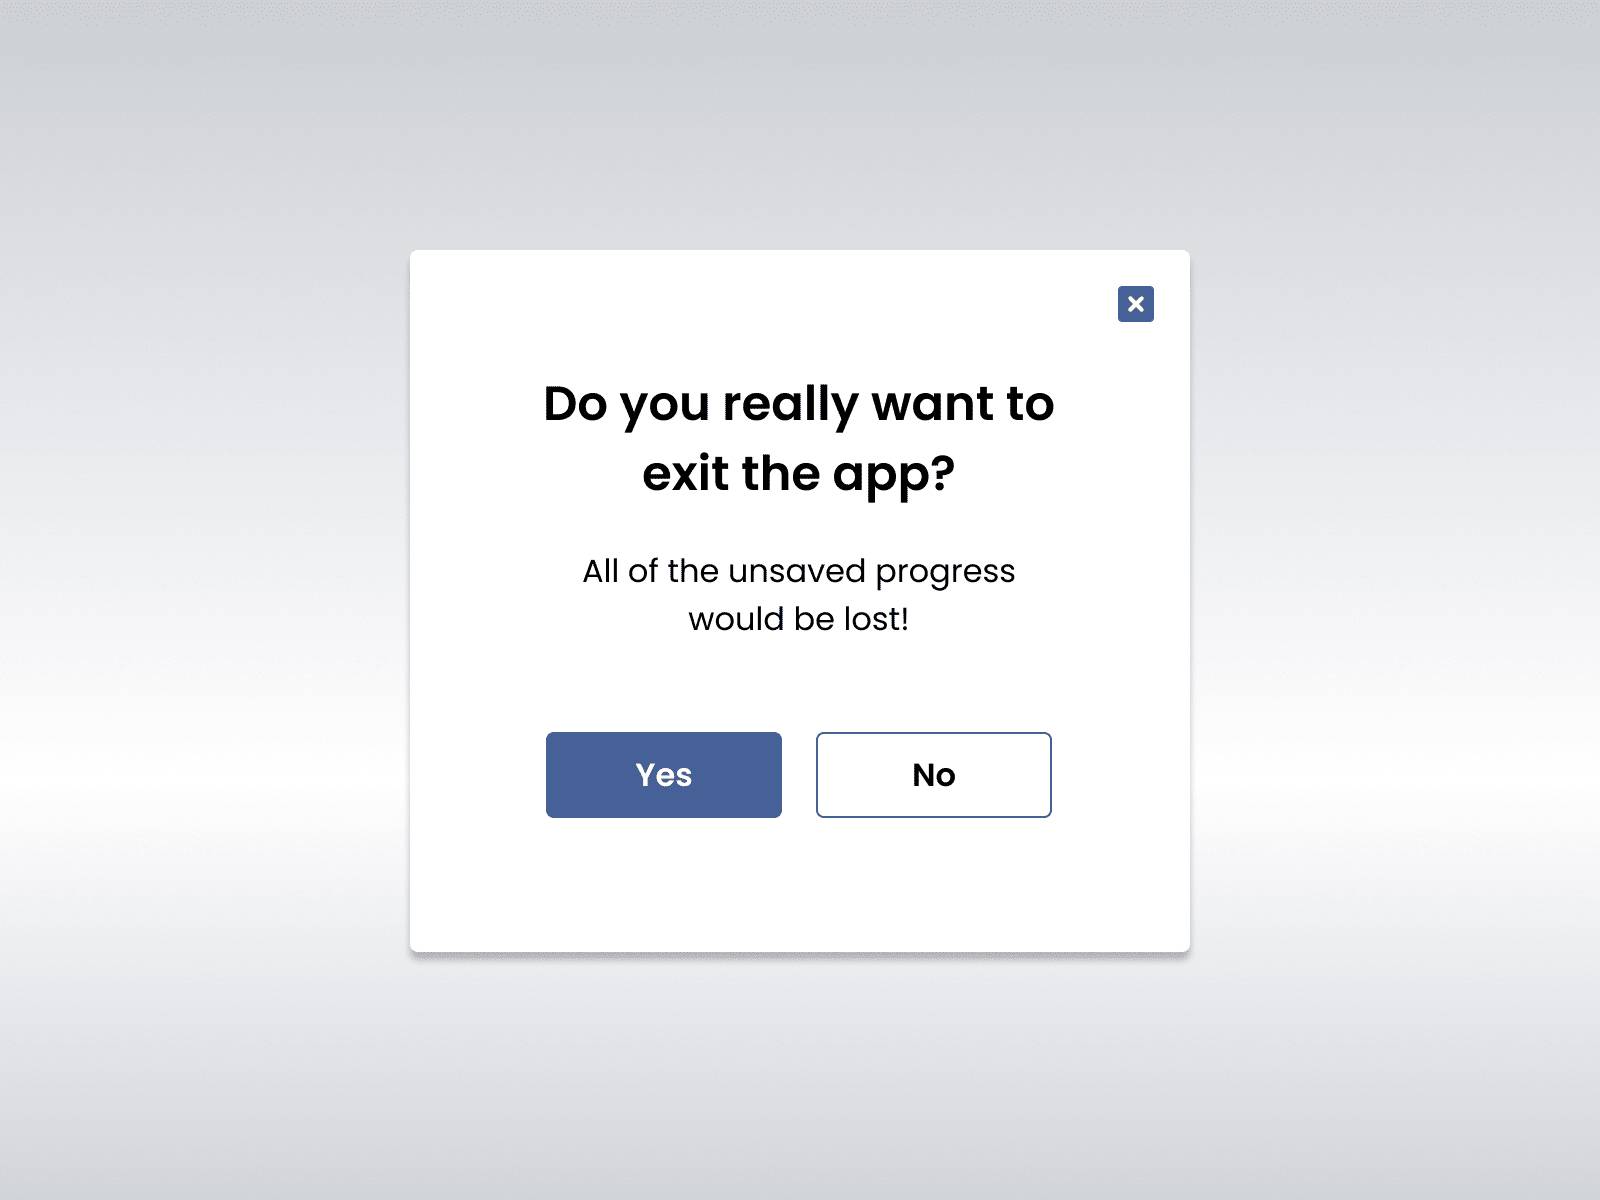1600x1200 pixels.
Task: Click the word "unsaved" in the message
Action: (x=796, y=571)
